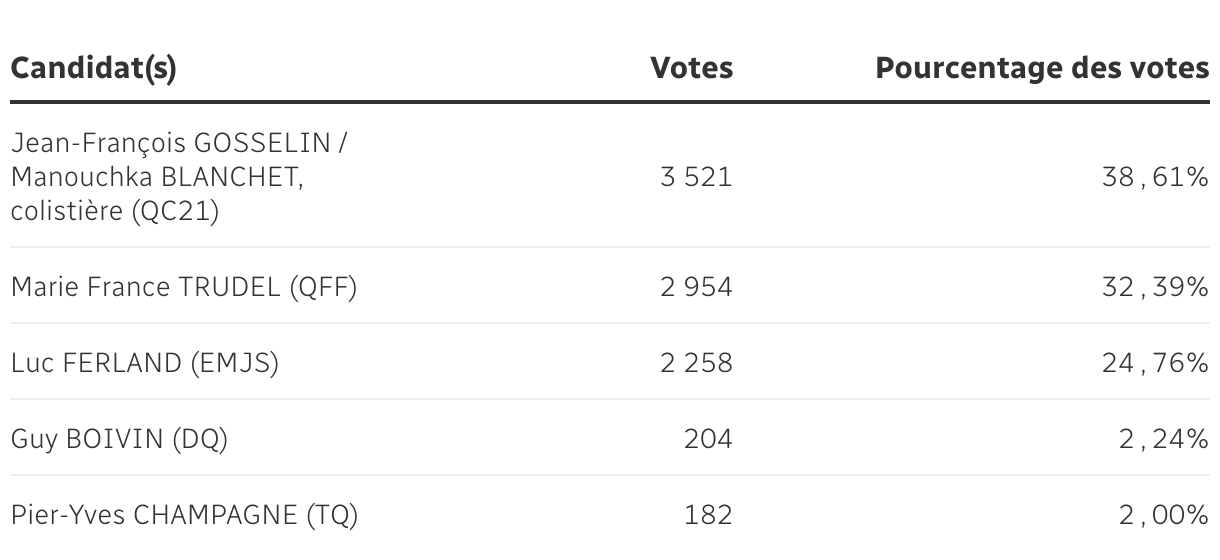
Task: Click the 2 954 votes cell
Action: pyautogui.click(x=696, y=288)
